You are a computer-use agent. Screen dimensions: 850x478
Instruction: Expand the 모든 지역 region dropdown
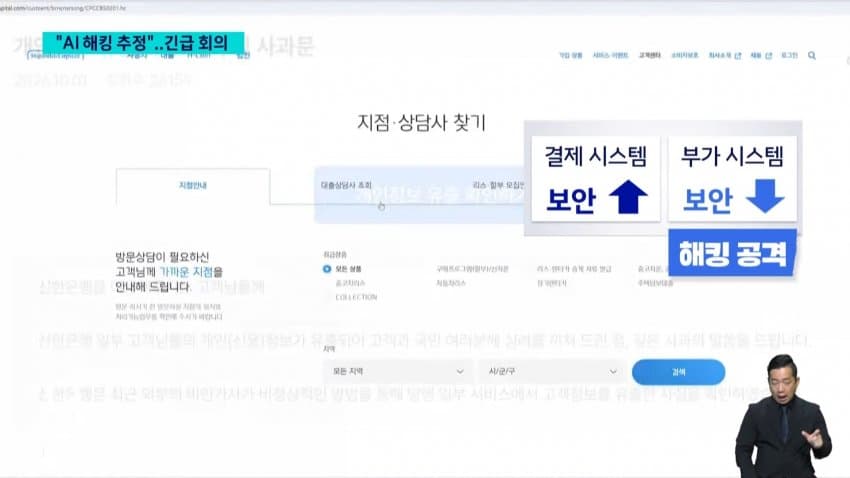(x=398, y=371)
